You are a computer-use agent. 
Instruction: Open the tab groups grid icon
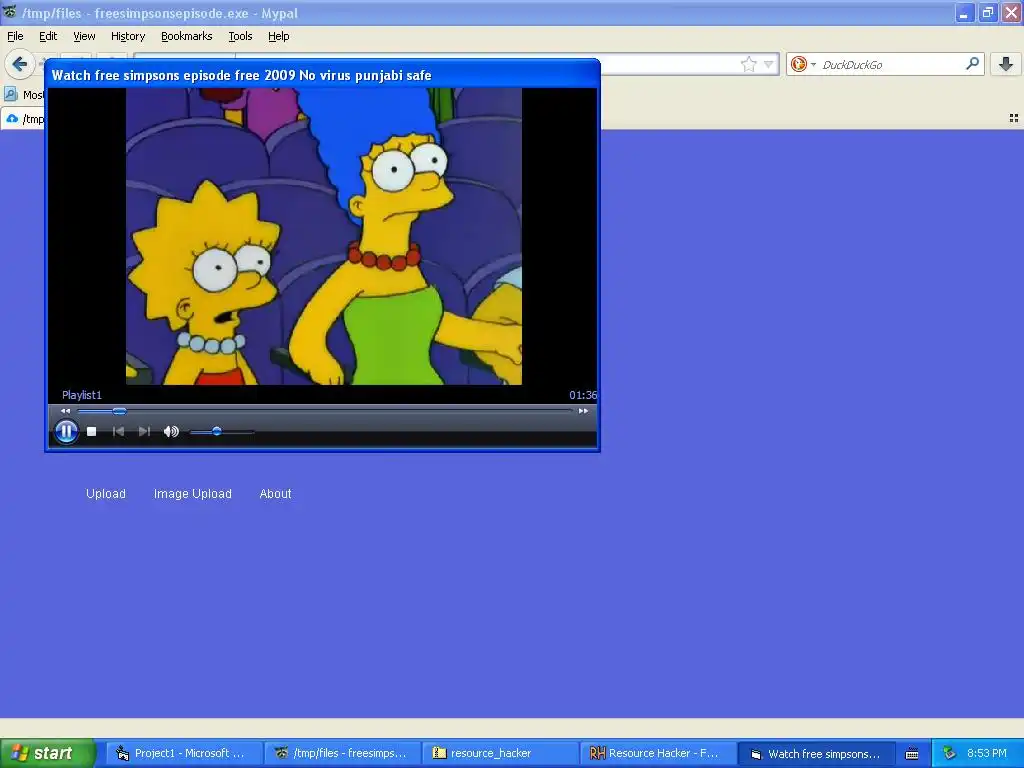click(x=1014, y=118)
